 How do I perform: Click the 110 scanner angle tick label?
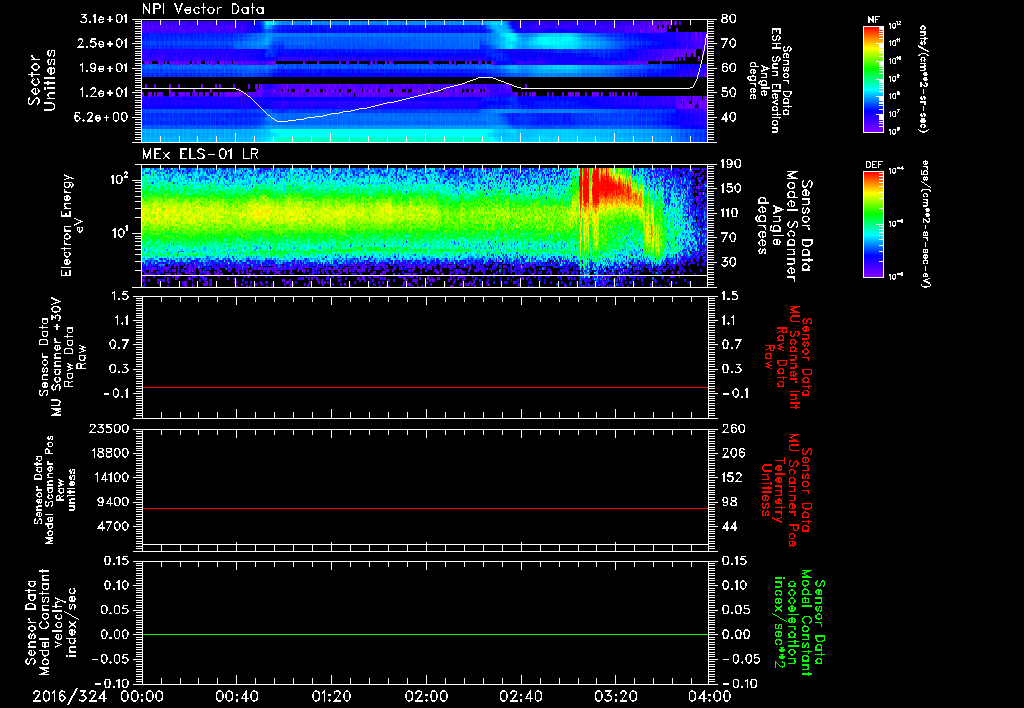click(x=731, y=213)
